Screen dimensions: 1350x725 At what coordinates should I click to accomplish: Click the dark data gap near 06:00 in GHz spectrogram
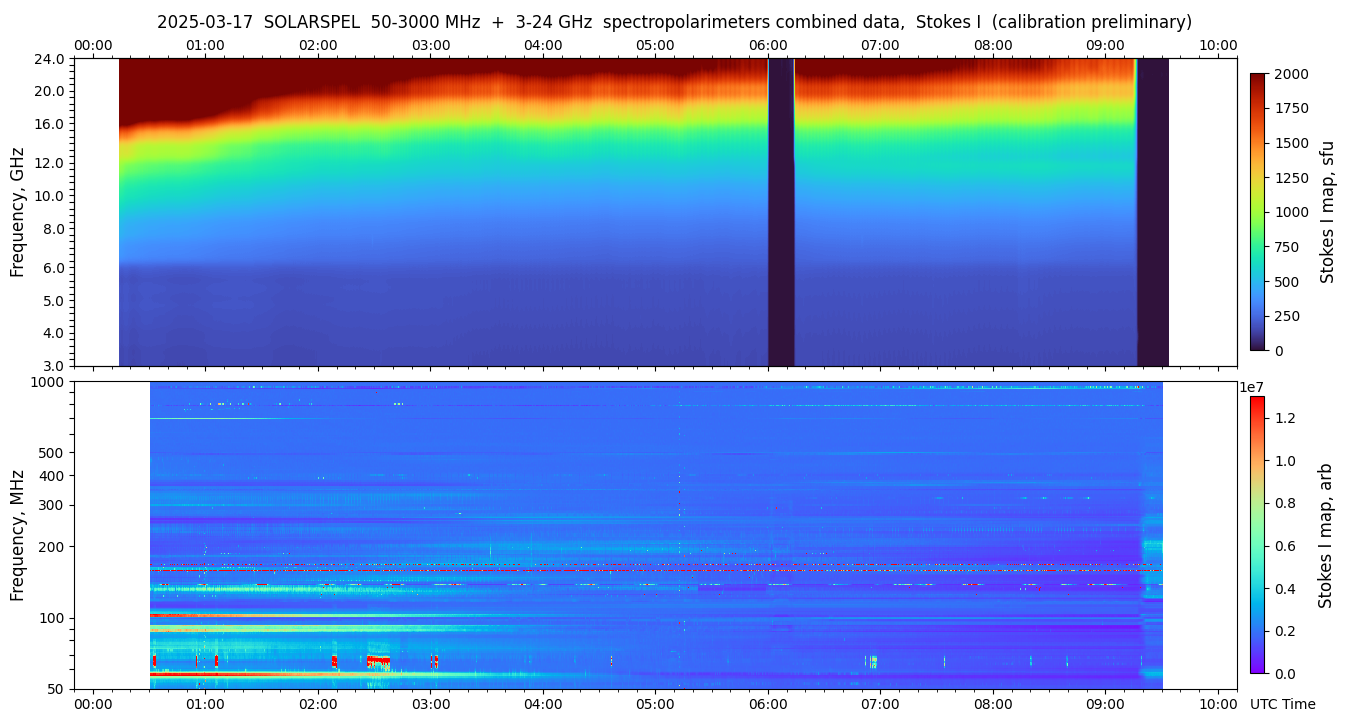click(x=781, y=212)
